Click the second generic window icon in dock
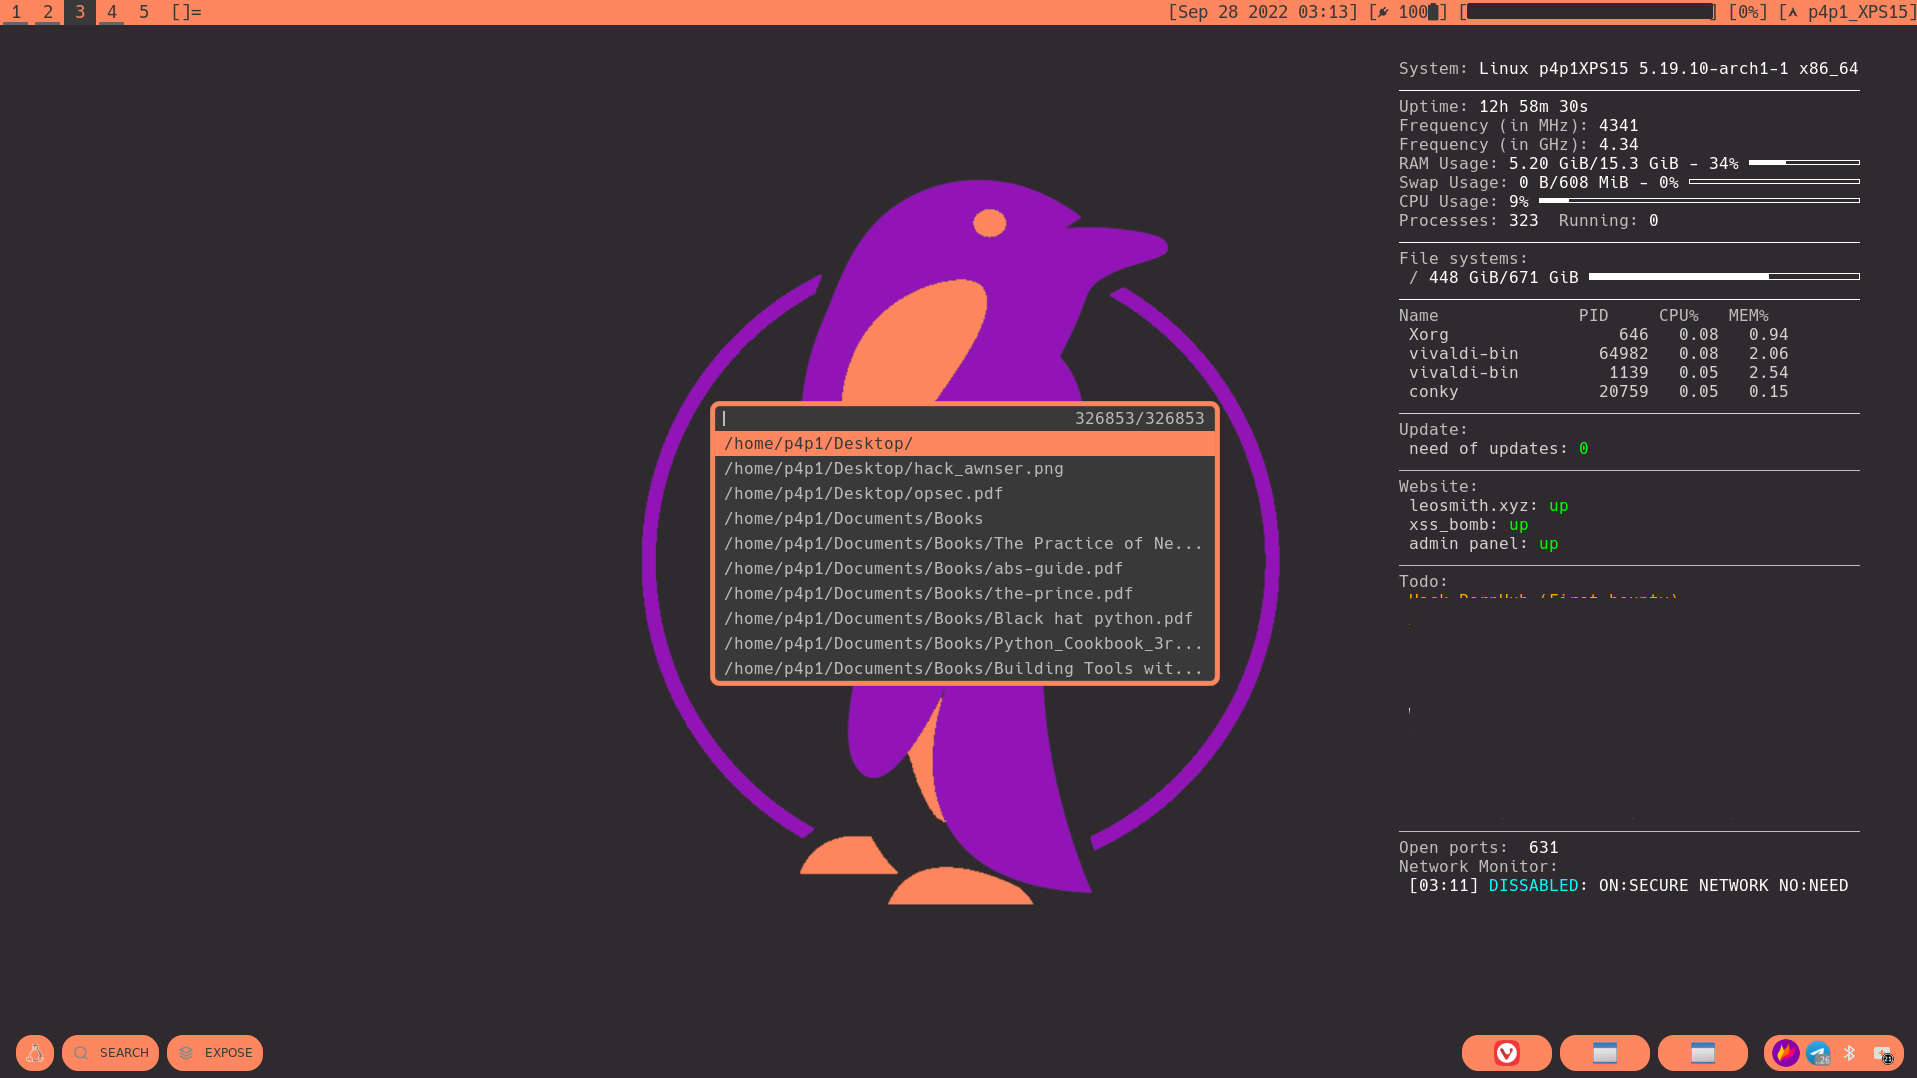Image resolution: width=1917 pixels, height=1078 pixels. pos(1702,1053)
